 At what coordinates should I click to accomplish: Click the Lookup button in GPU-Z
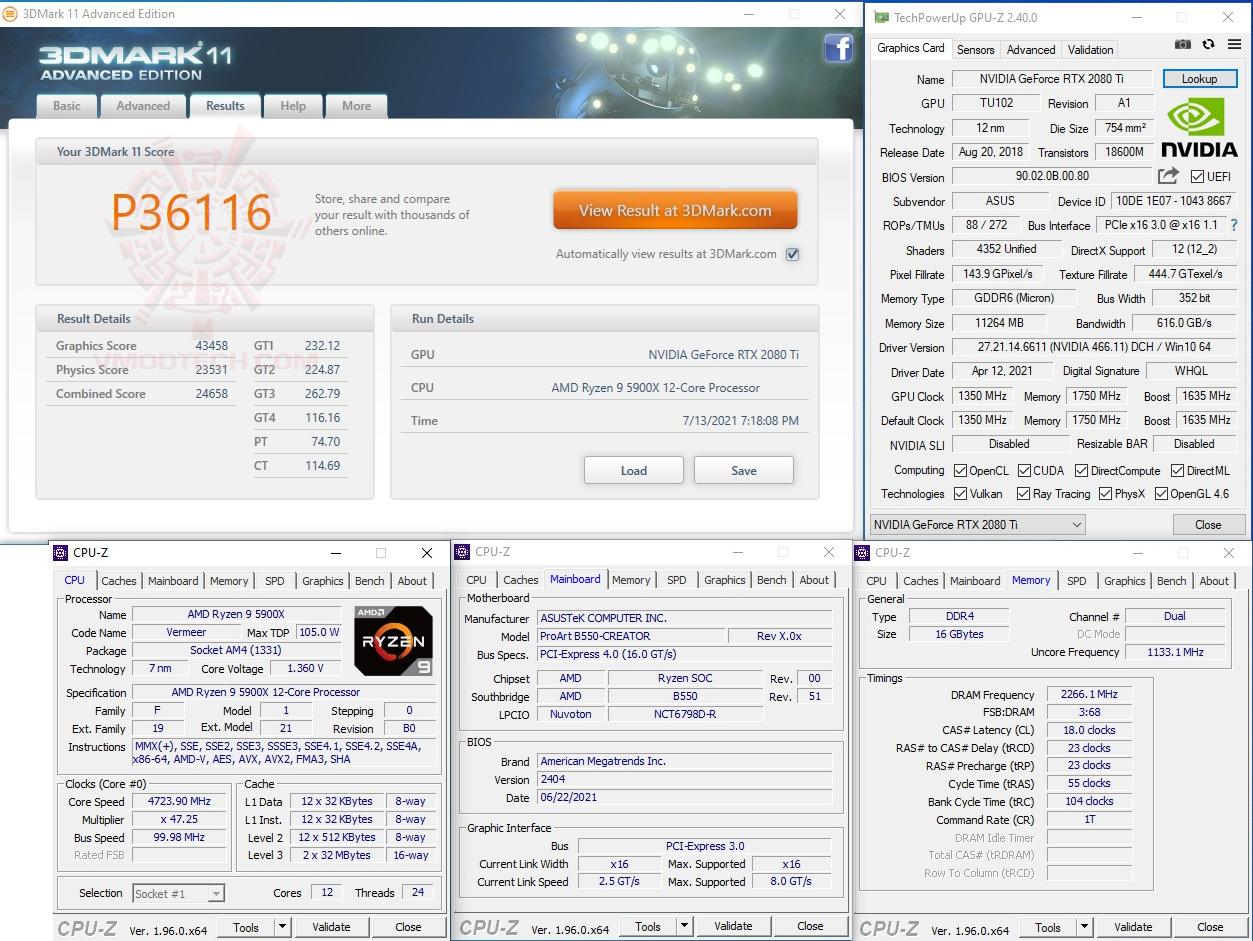pyautogui.click(x=1199, y=78)
